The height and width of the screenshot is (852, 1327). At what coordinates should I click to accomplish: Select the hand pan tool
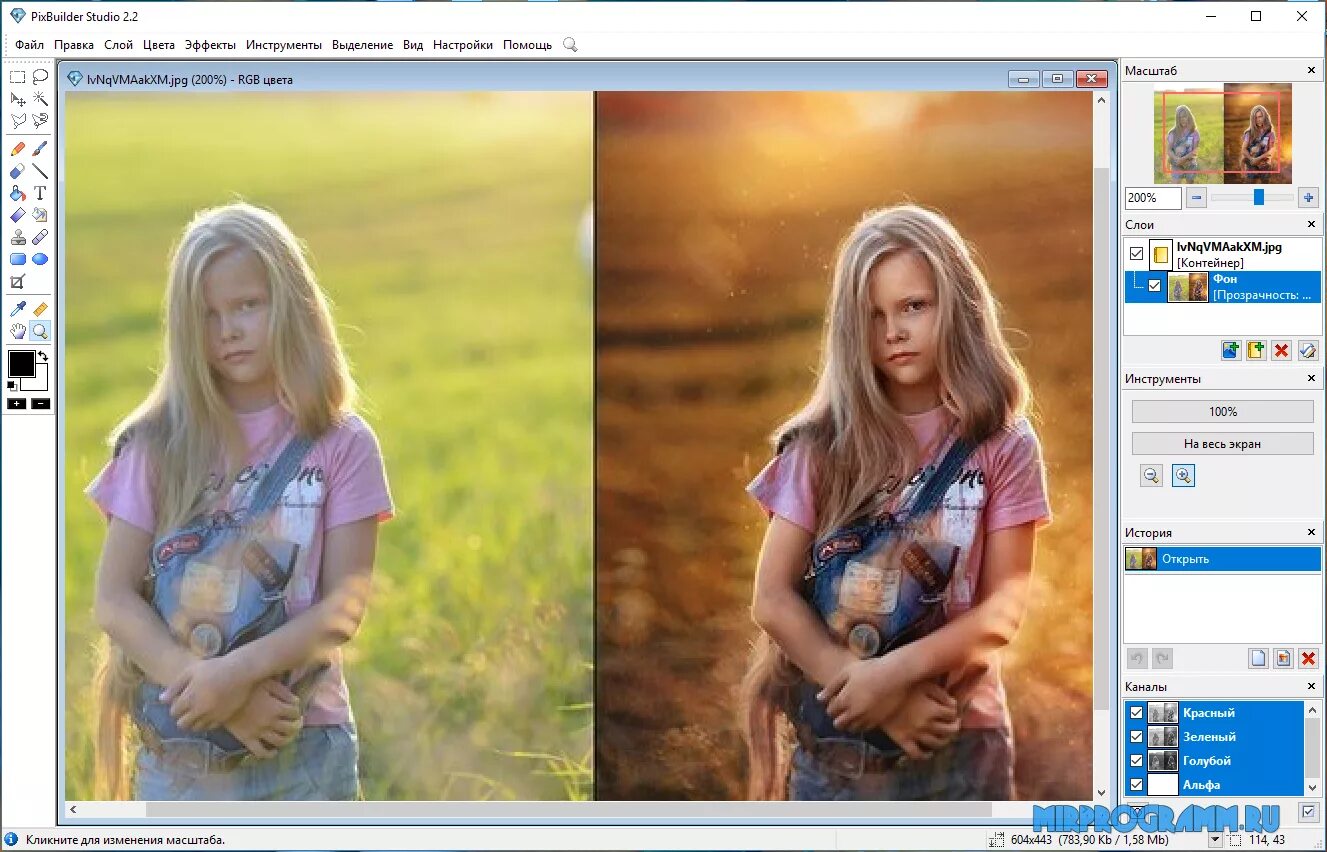click(x=18, y=332)
